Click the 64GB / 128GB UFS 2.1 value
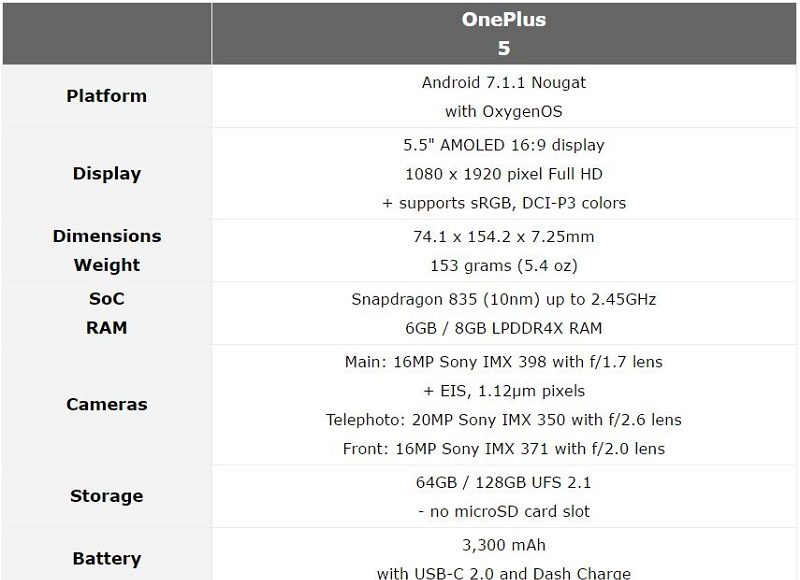This screenshot has width=800, height=580. tap(504, 482)
